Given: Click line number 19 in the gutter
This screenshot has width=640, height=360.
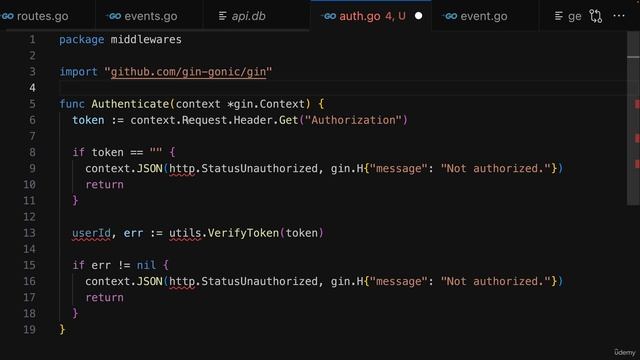Looking at the screenshot, I should 29,330.
